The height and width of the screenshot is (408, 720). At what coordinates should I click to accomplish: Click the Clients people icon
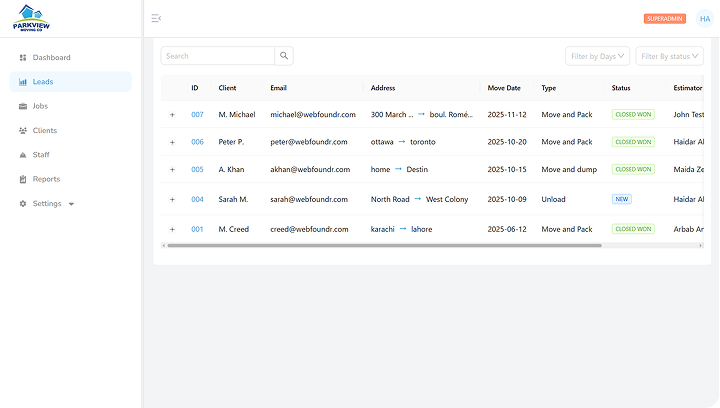[x=23, y=131]
